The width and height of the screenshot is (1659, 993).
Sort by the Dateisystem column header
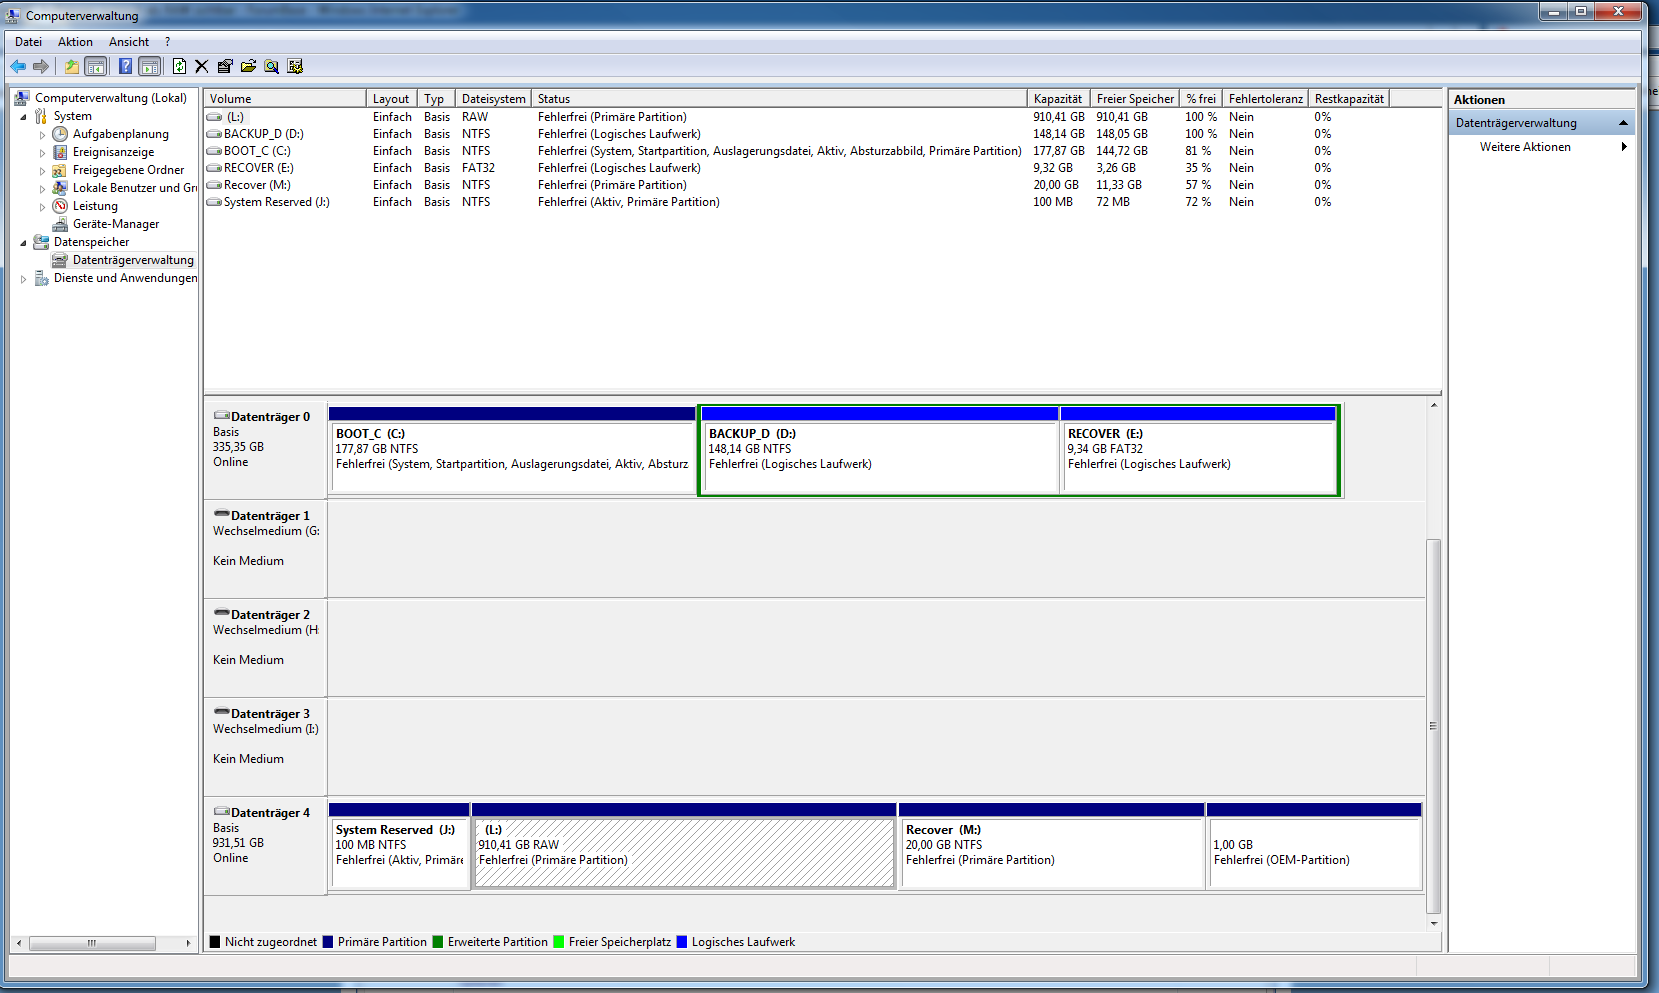coord(493,99)
